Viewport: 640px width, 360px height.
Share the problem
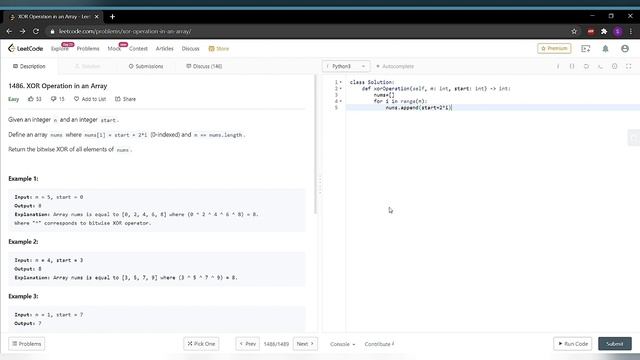125,99
